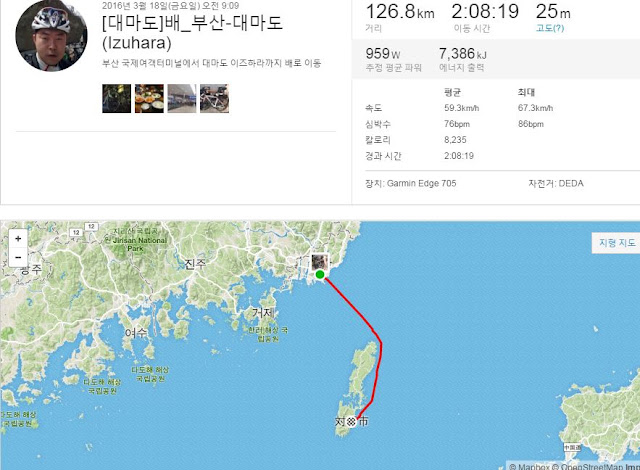The width and height of the screenshot is (640, 470).
Task: Zoom in the map with plus button
Action: click(x=18, y=239)
